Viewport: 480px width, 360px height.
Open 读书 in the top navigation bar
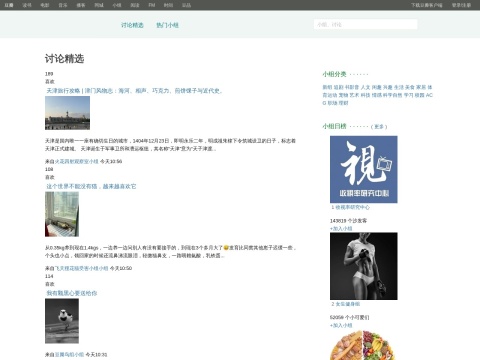(x=27, y=5)
